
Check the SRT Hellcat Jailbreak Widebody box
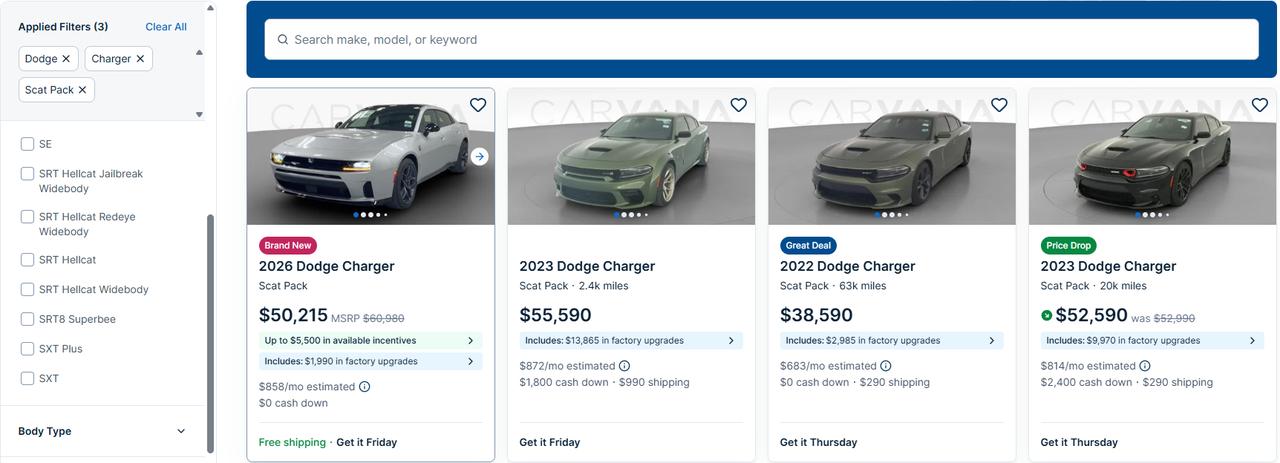click(x=28, y=174)
